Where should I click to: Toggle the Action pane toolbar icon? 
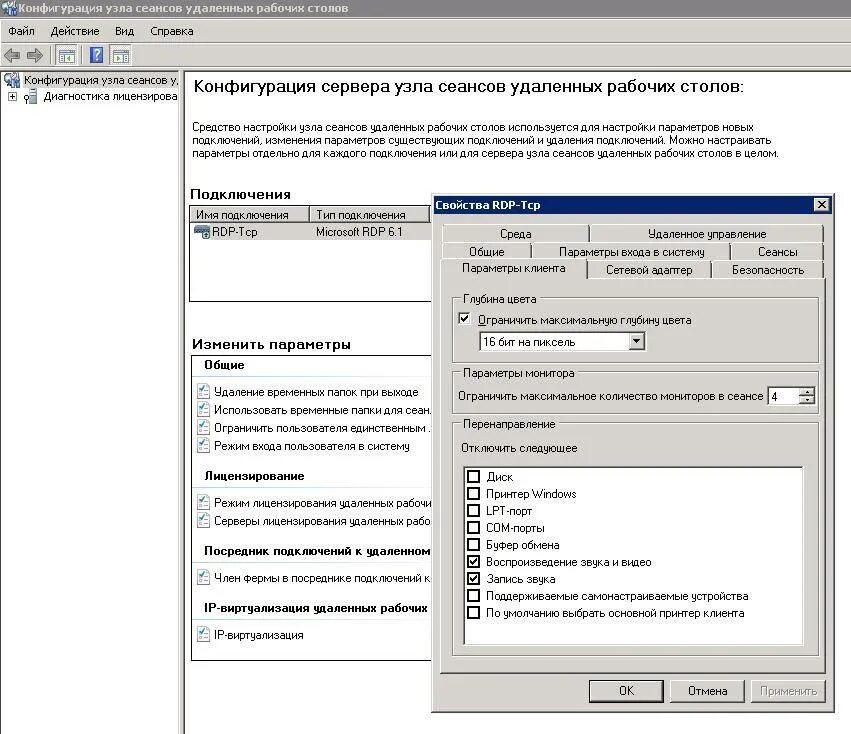tap(120, 55)
